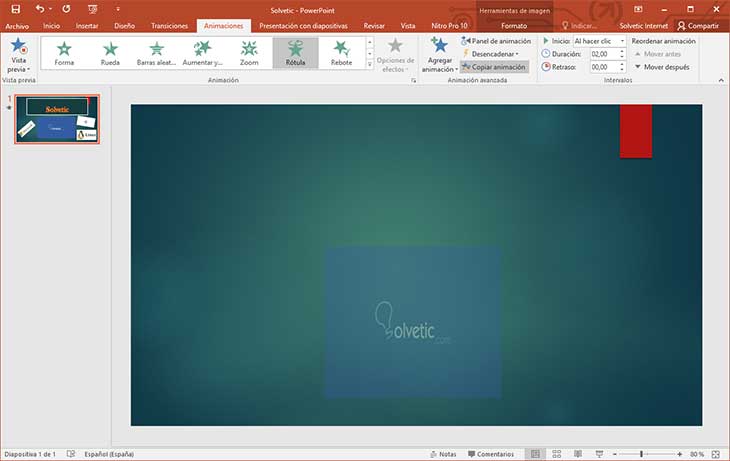The image size is (730, 461).
Task: Select the Forma animation effect
Action: (64, 54)
